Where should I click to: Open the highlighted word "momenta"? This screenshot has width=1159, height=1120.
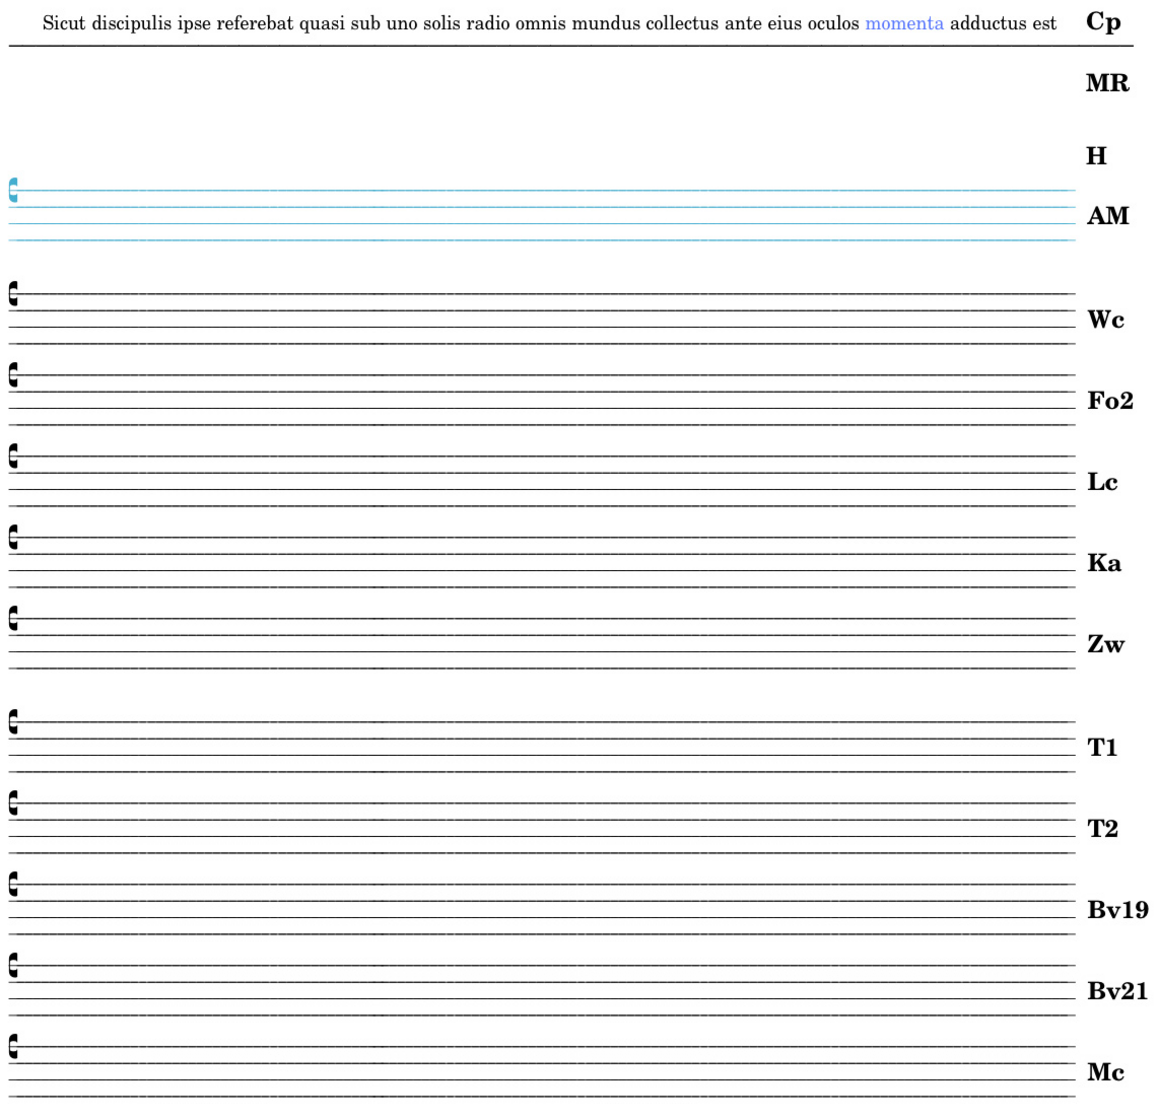pyautogui.click(x=904, y=23)
